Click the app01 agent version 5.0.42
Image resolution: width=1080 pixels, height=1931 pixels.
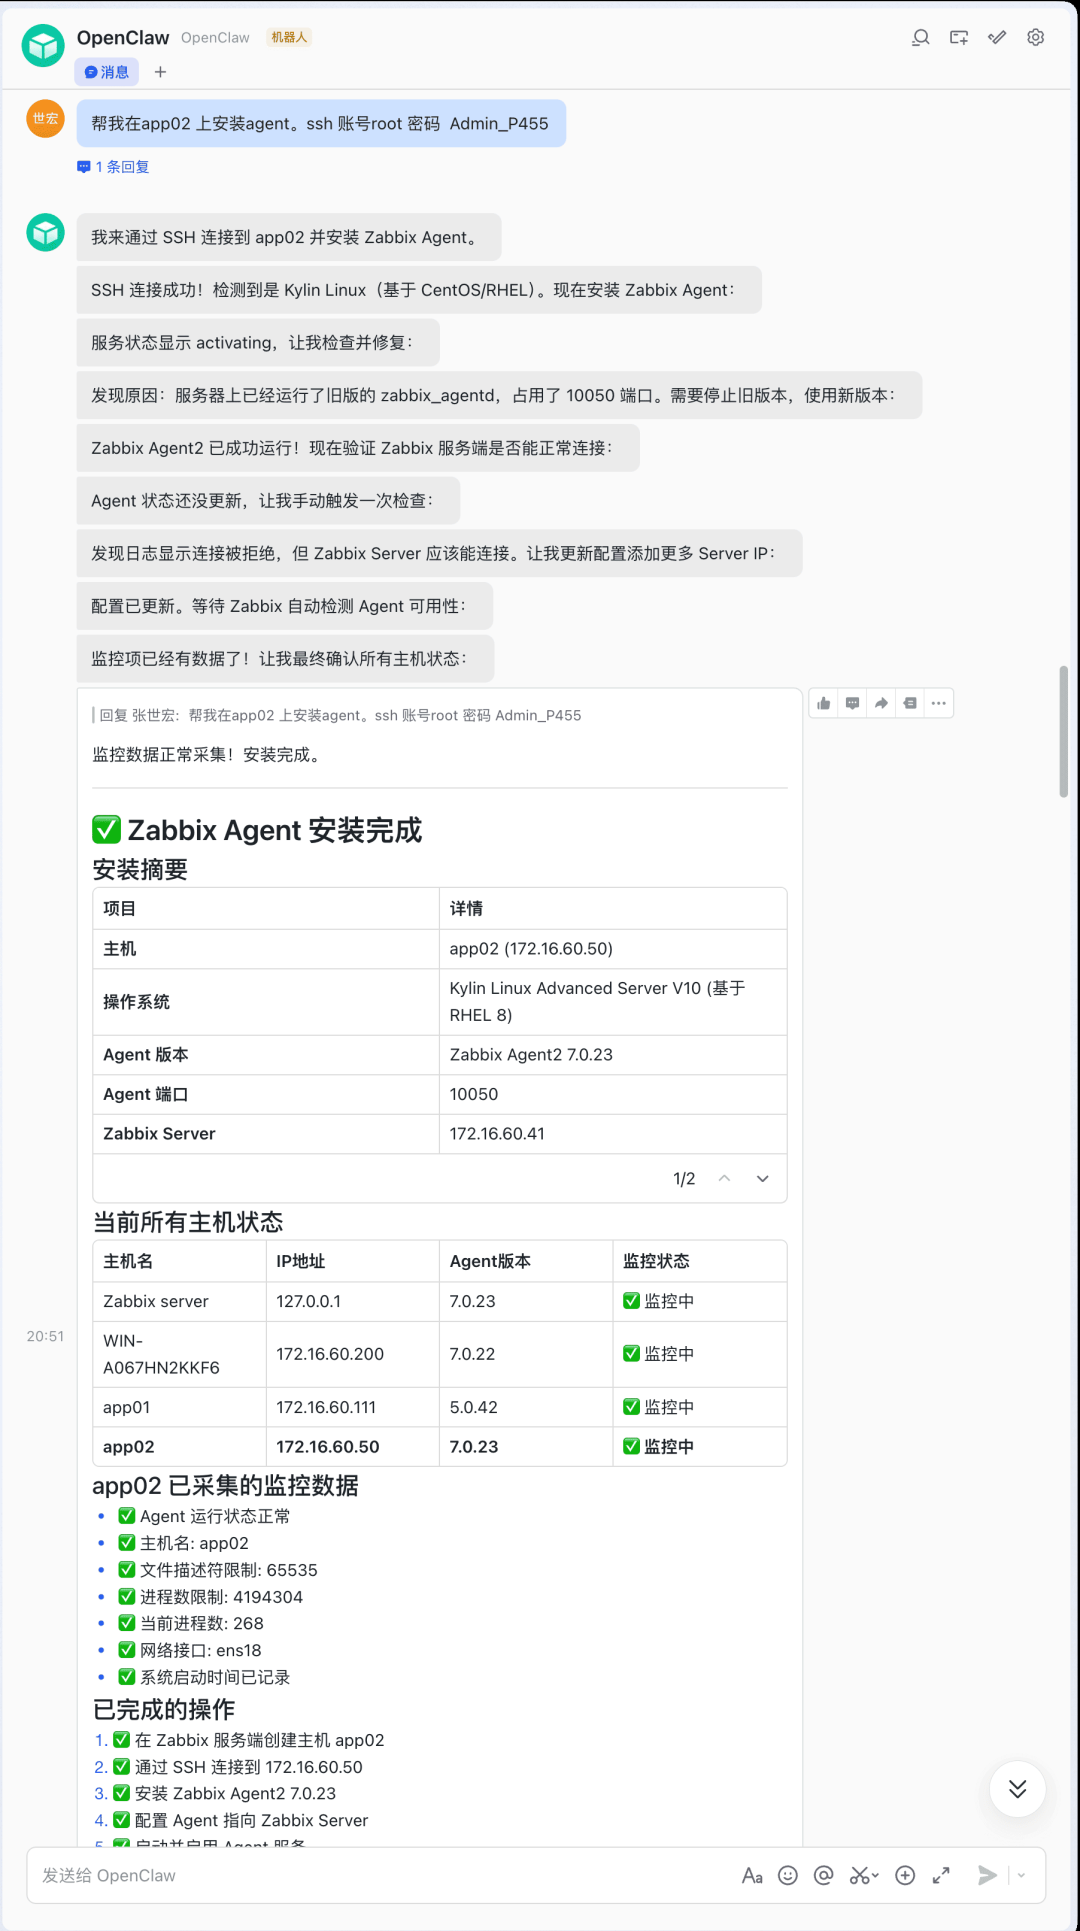(473, 1407)
